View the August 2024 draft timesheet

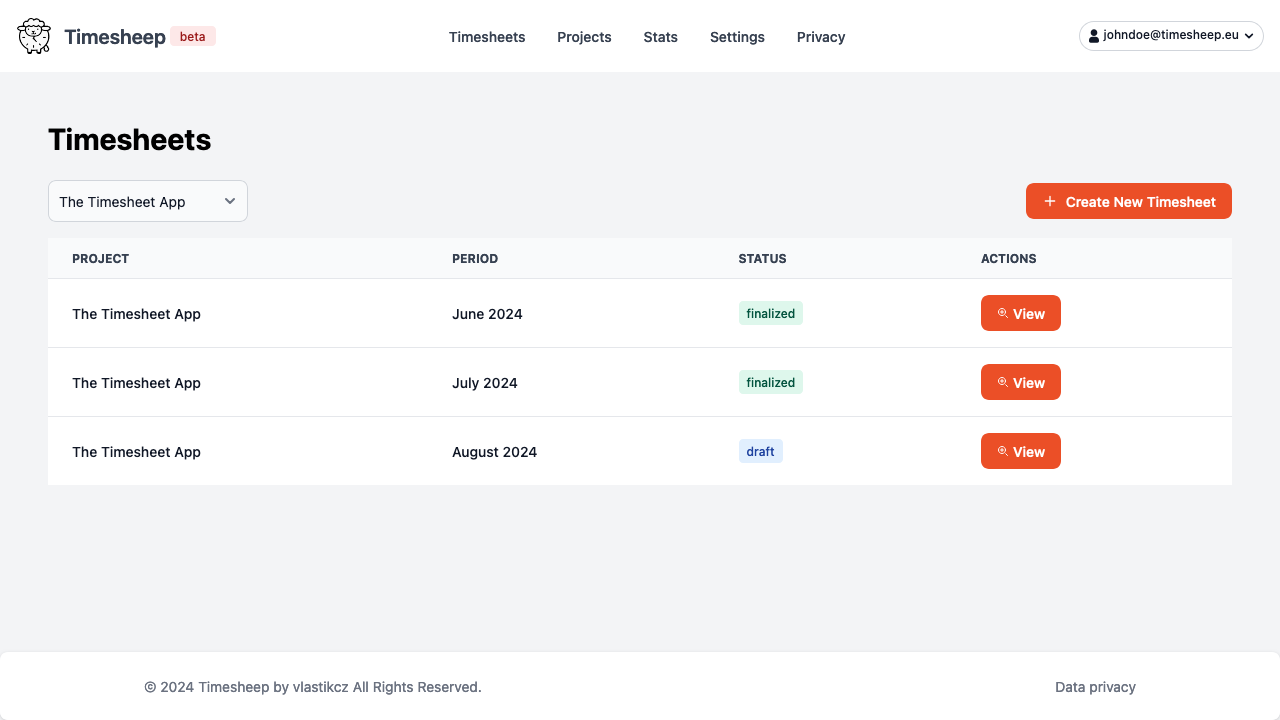tap(1020, 450)
